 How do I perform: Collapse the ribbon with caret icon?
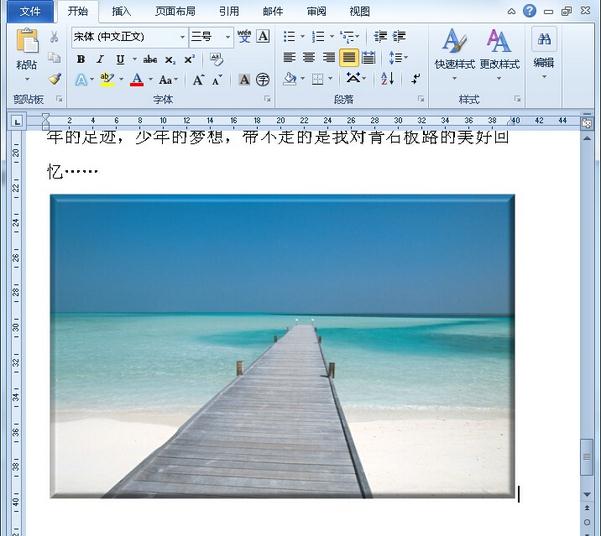tap(511, 12)
